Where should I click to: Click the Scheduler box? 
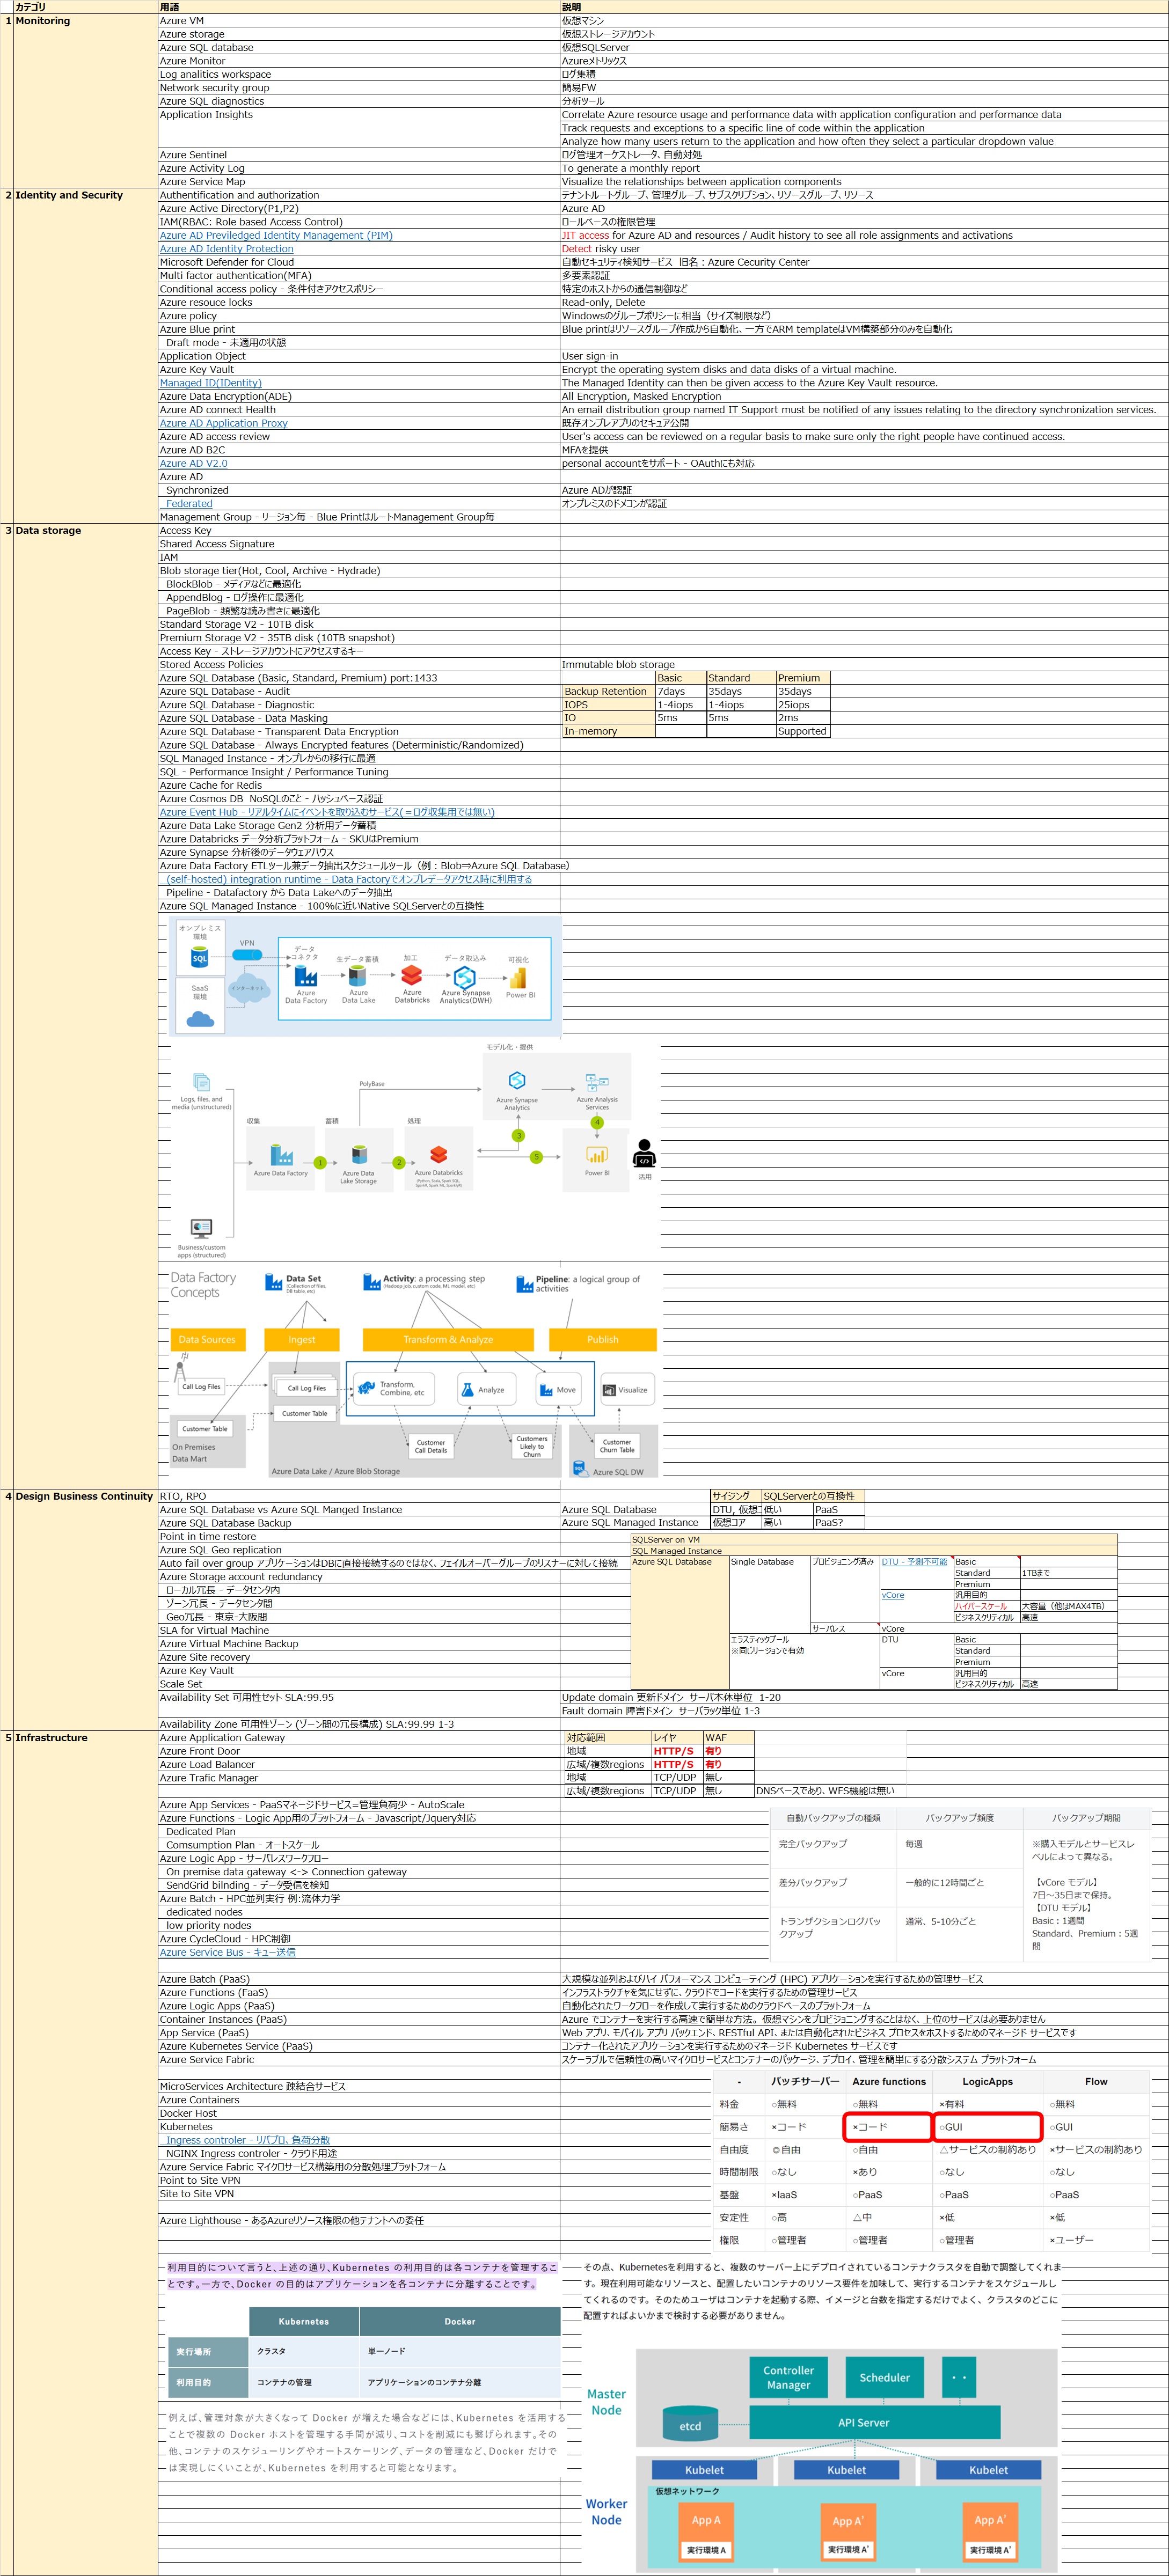885,2377
